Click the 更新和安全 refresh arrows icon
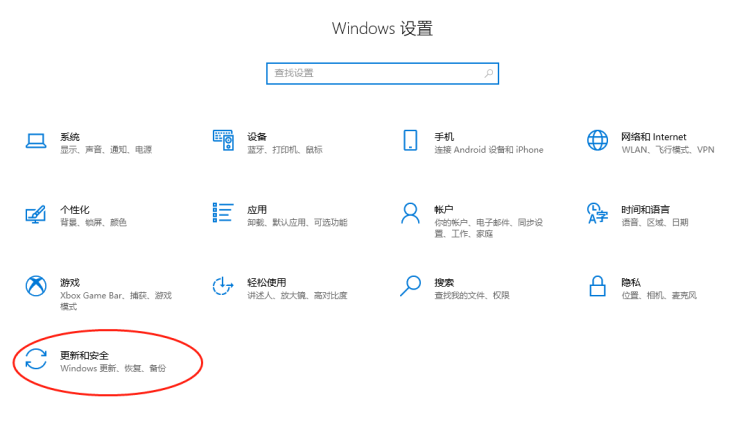 coord(36,359)
